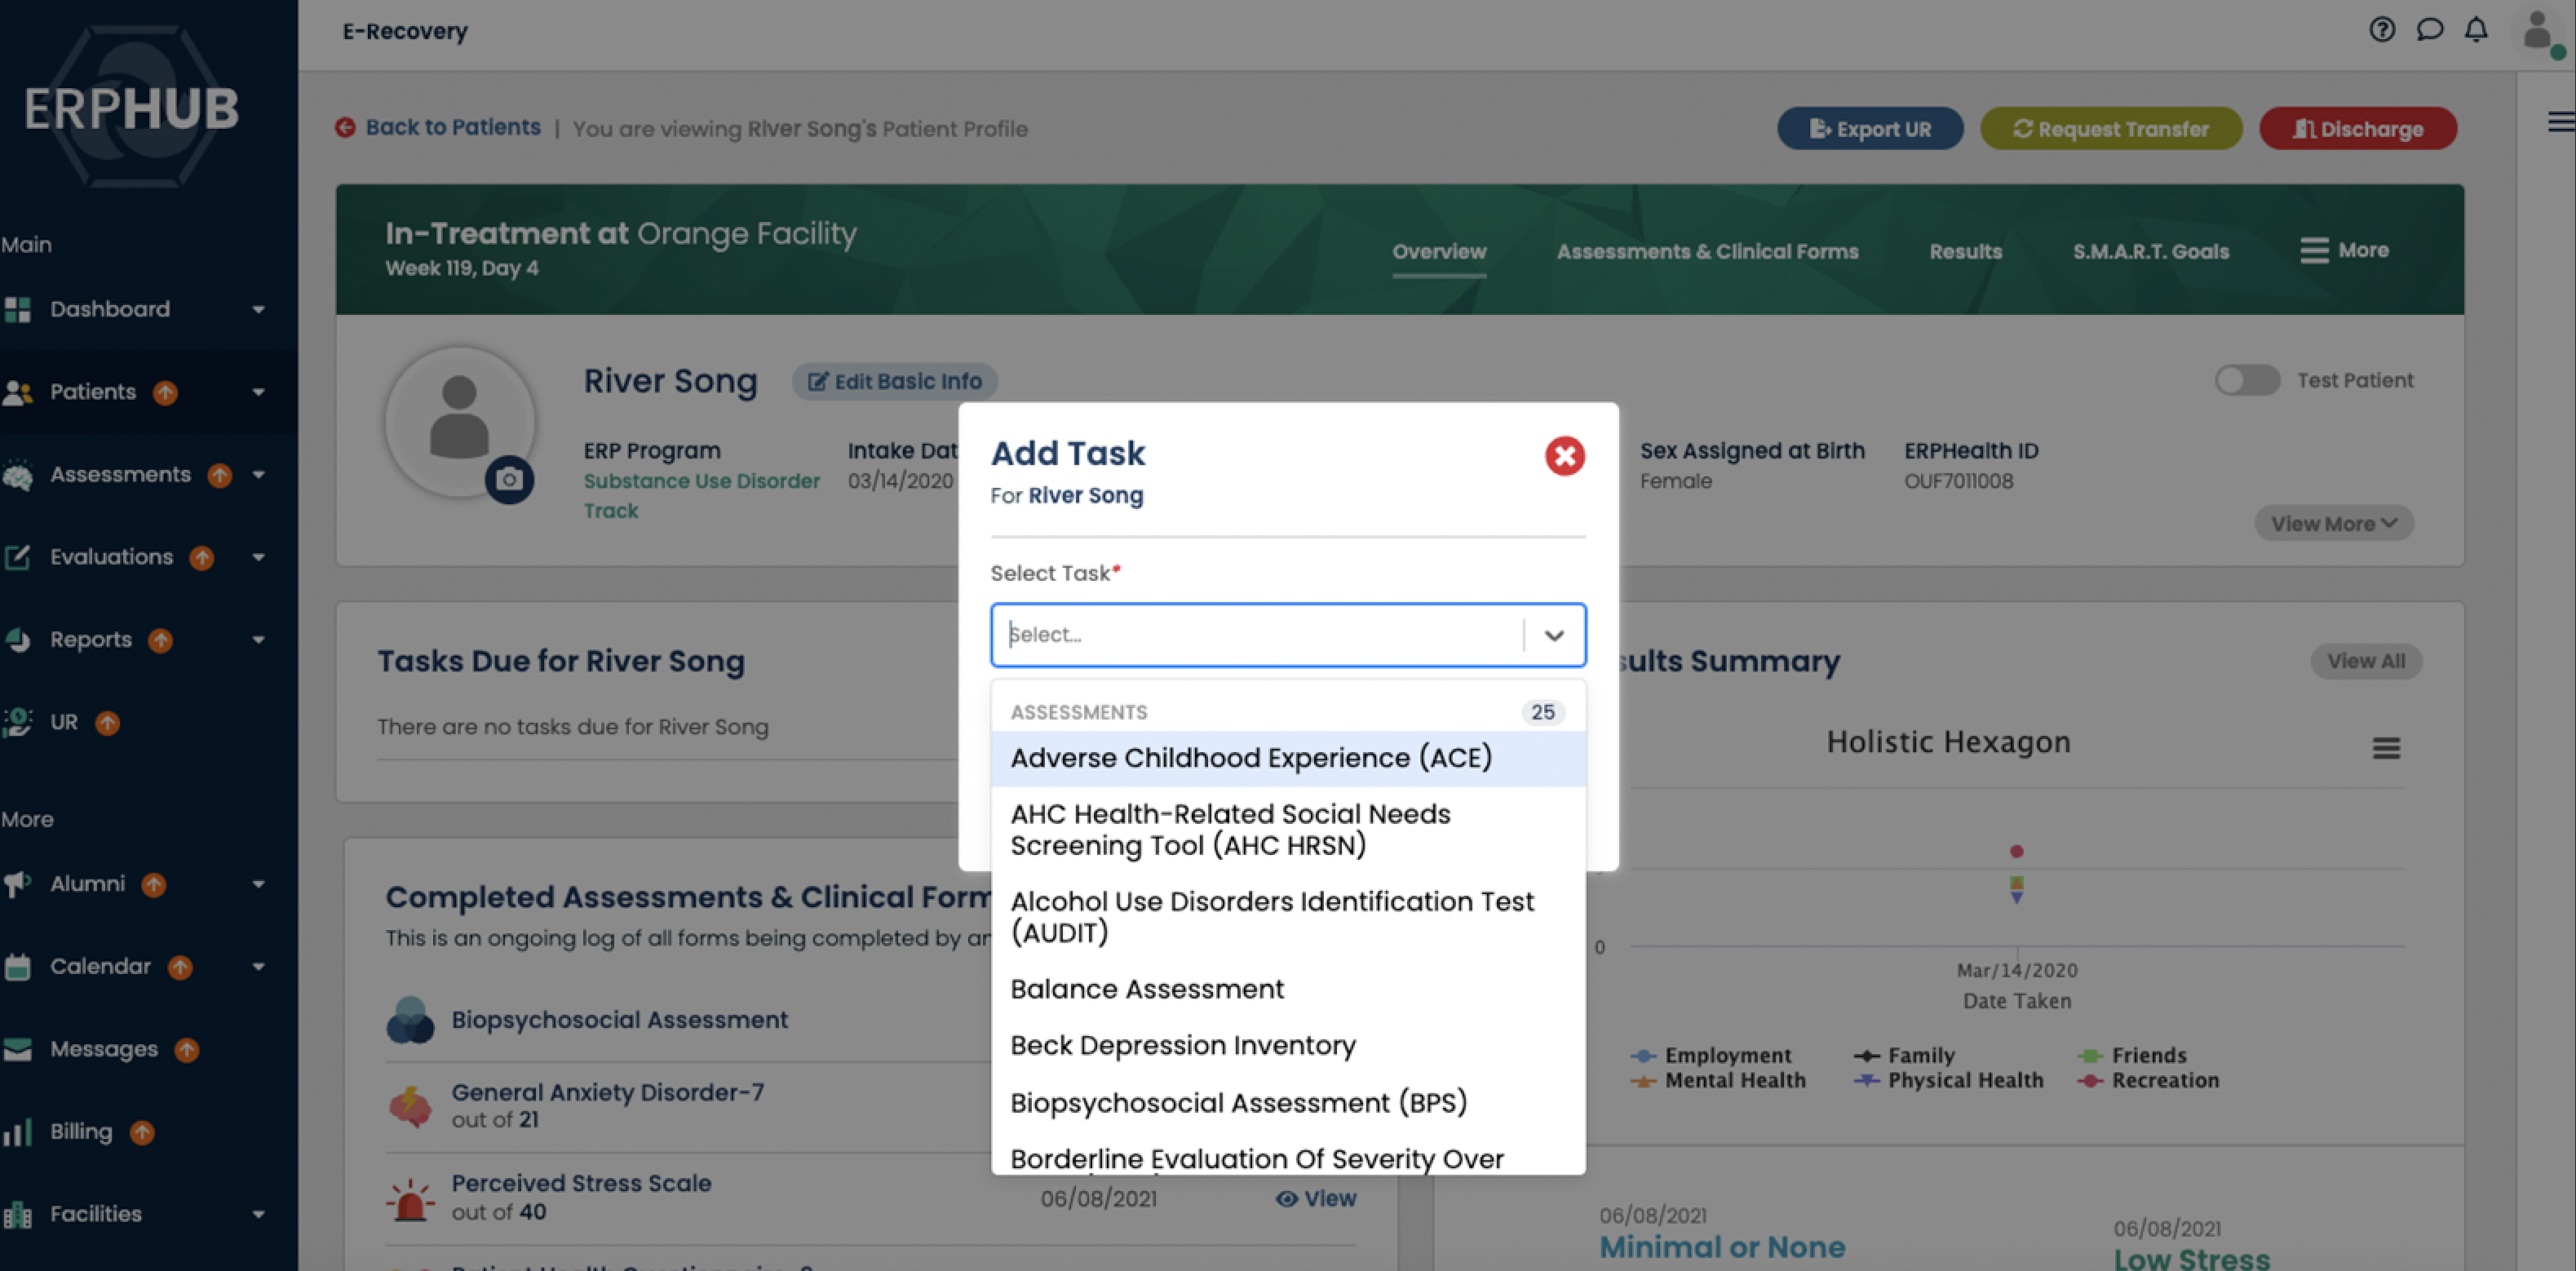Open the Holistic Hexagon chart hamburger menu
This screenshot has height=1271, width=2576.
tap(2386, 748)
